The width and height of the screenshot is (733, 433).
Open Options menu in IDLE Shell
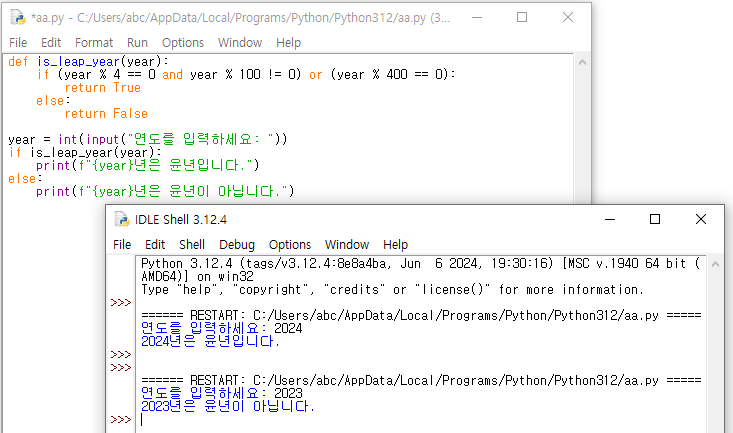click(x=289, y=245)
